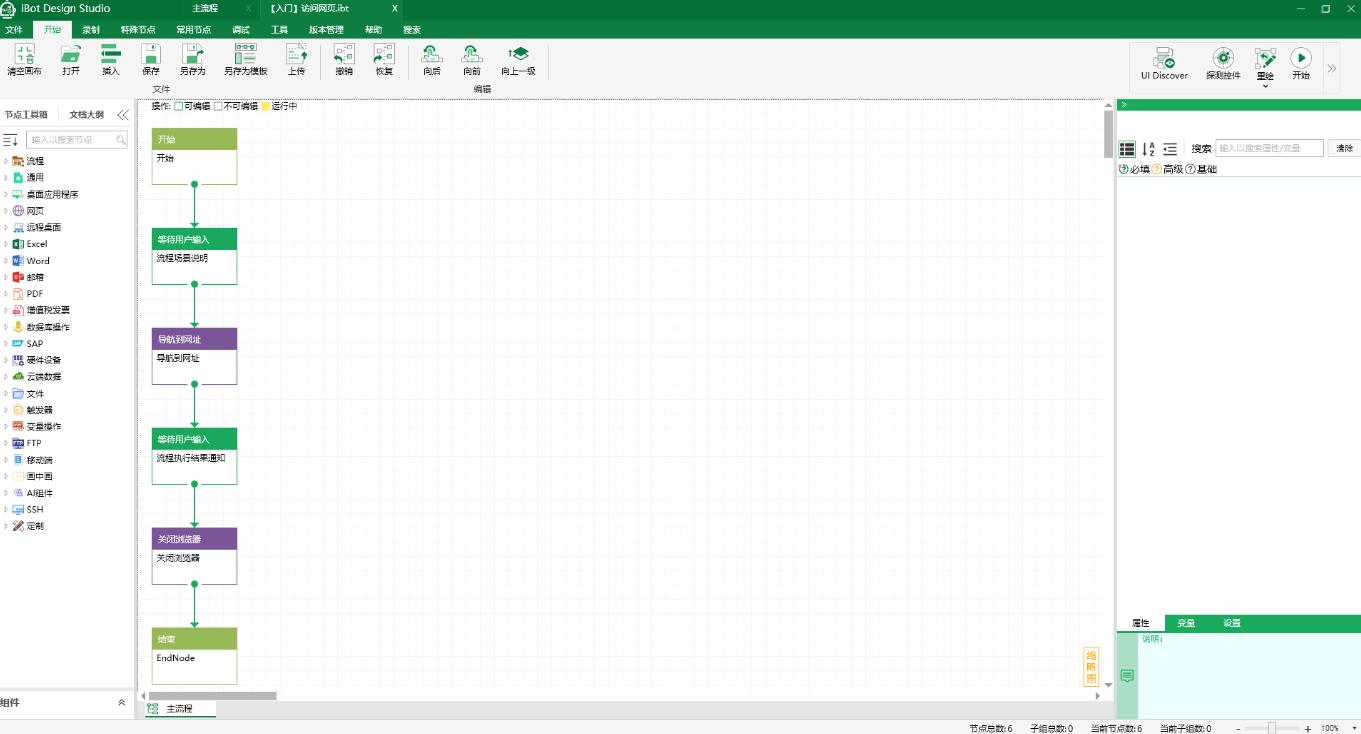This screenshot has height=734, width=1361.
Task: Toggle the categorized grid view in properties
Action: (x=1127, y=149)
